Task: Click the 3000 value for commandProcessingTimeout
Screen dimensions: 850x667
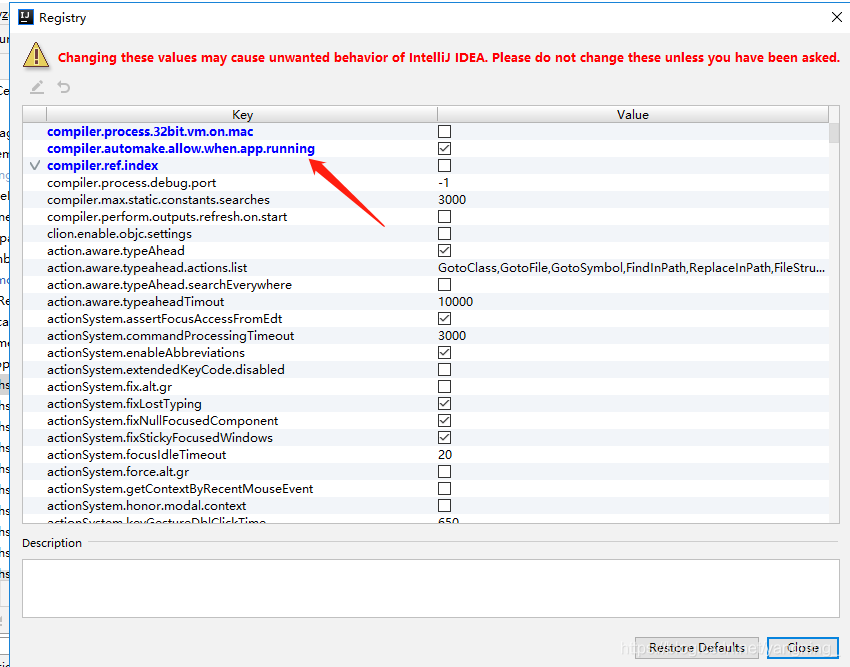Action: click(x=452, y=336)
